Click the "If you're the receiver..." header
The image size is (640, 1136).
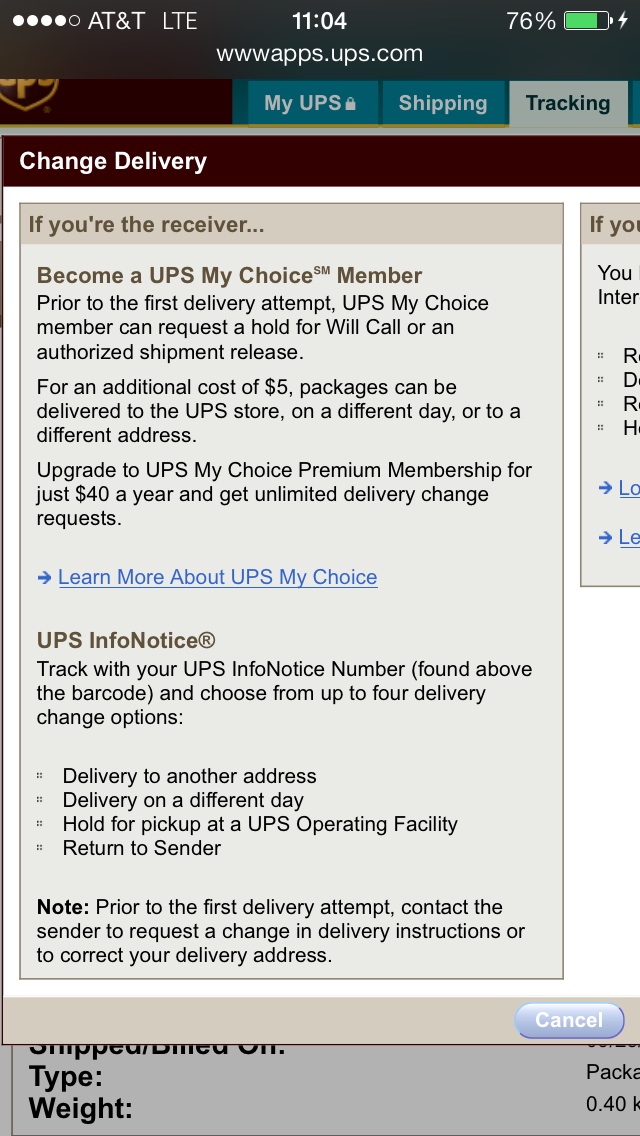[146, 224]
